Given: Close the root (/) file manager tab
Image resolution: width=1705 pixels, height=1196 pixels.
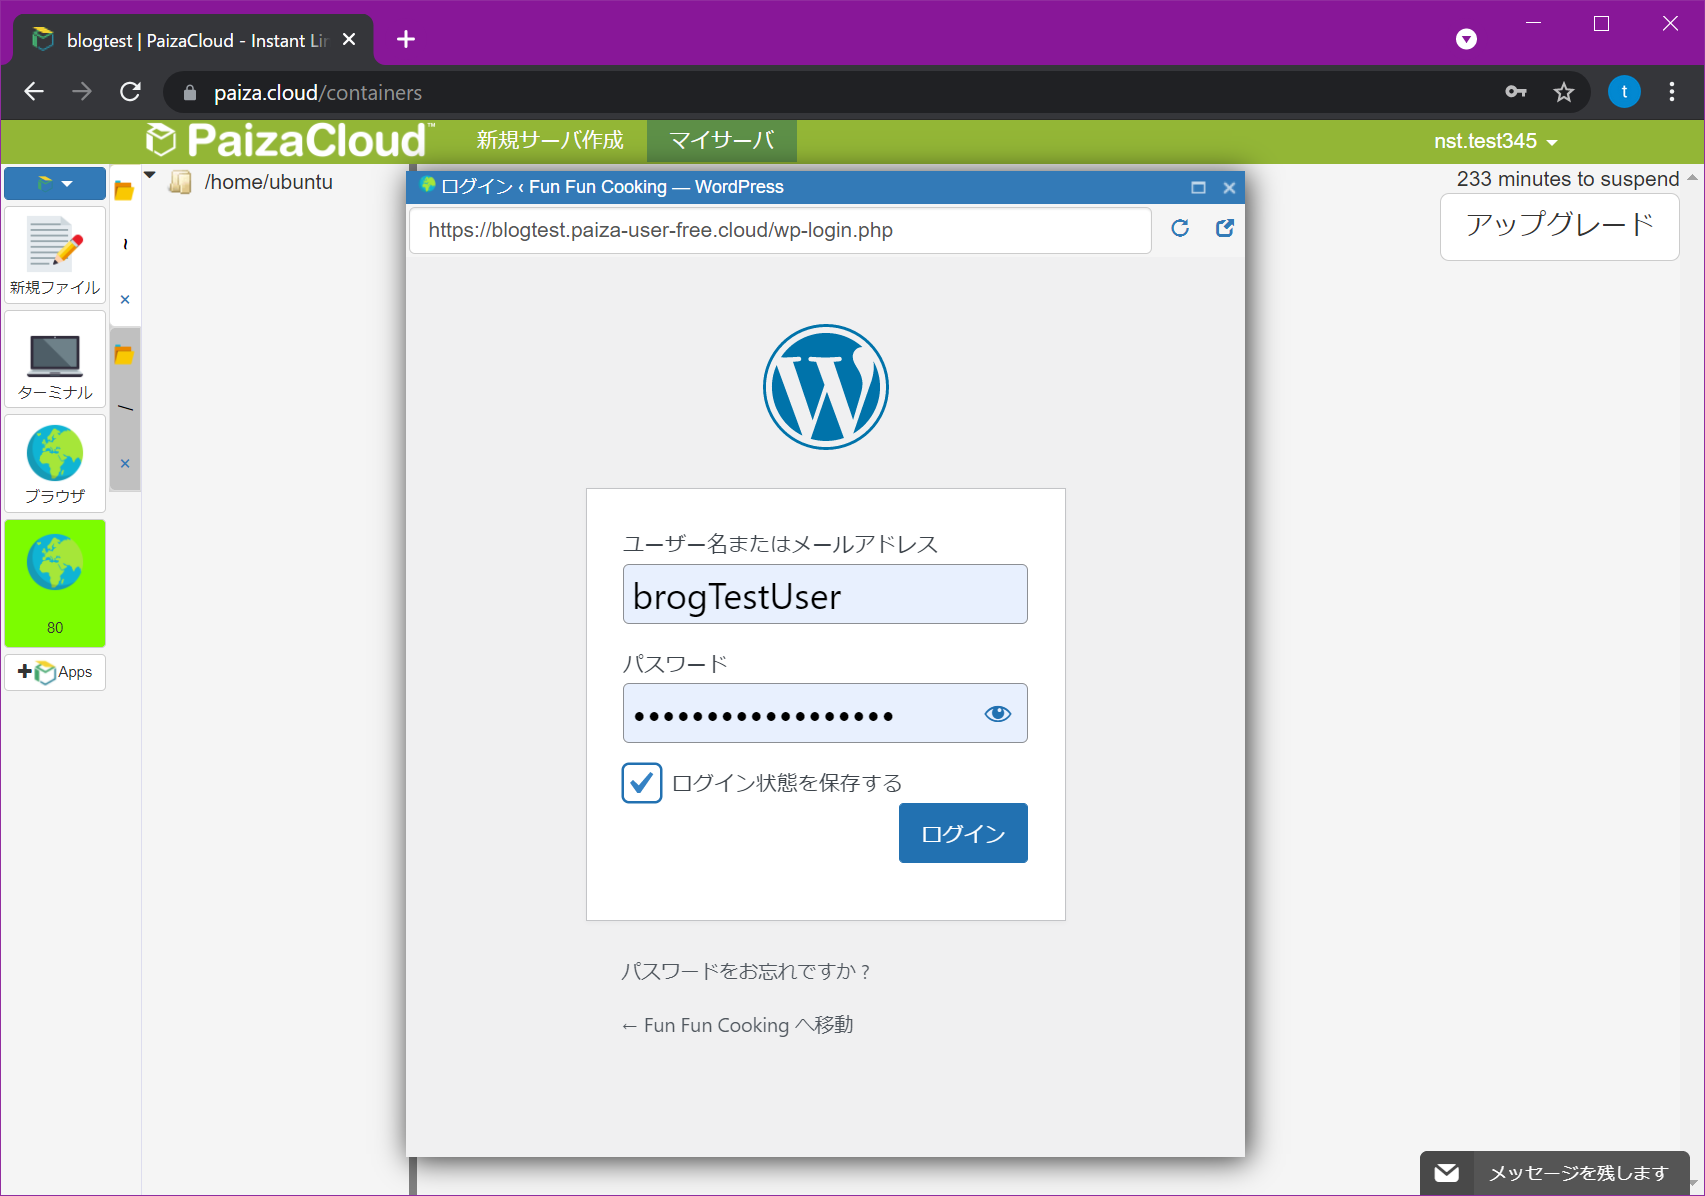Looking at the screenshot, I should pos(125,463).
